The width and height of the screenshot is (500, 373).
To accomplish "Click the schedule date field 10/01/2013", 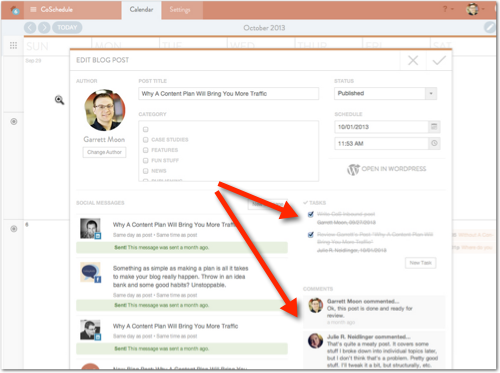I will [x=381, y=127].
